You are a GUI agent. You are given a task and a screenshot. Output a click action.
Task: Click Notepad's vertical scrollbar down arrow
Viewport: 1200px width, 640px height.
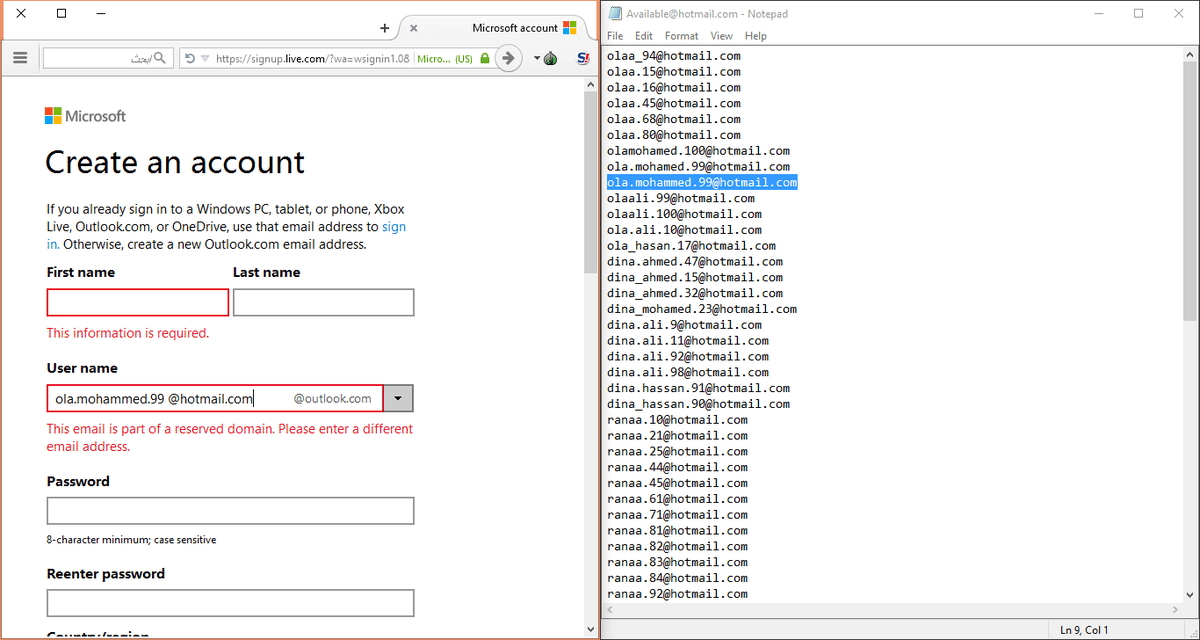coord(1189,594)
